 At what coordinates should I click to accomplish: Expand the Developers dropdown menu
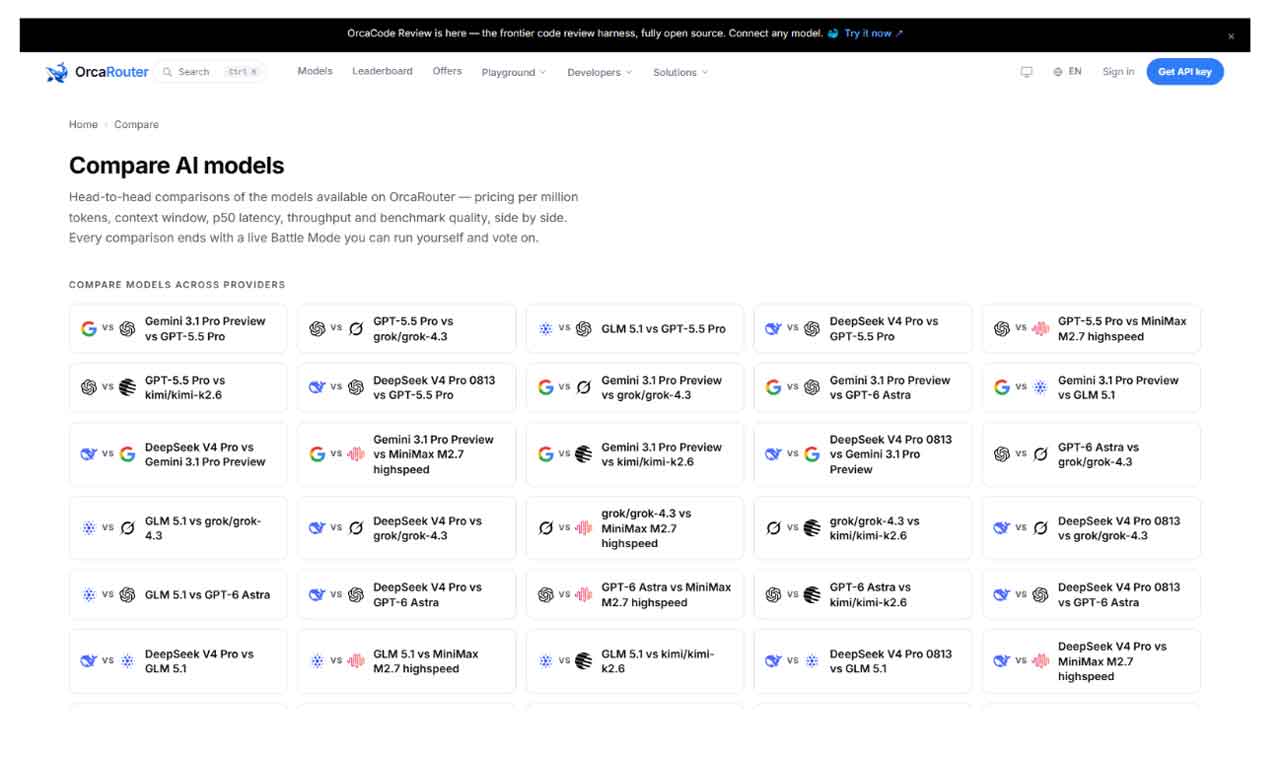point(600,72)
